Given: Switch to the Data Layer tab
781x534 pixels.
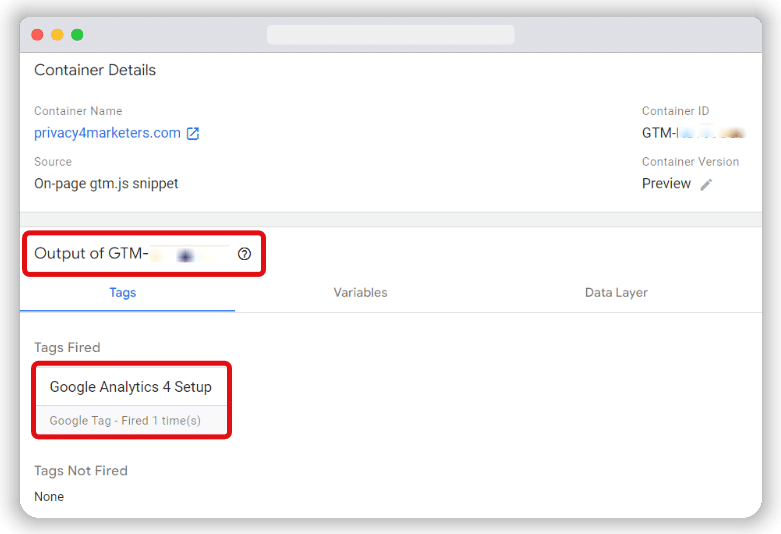Looking at the screenshot, I should point(616,292).
